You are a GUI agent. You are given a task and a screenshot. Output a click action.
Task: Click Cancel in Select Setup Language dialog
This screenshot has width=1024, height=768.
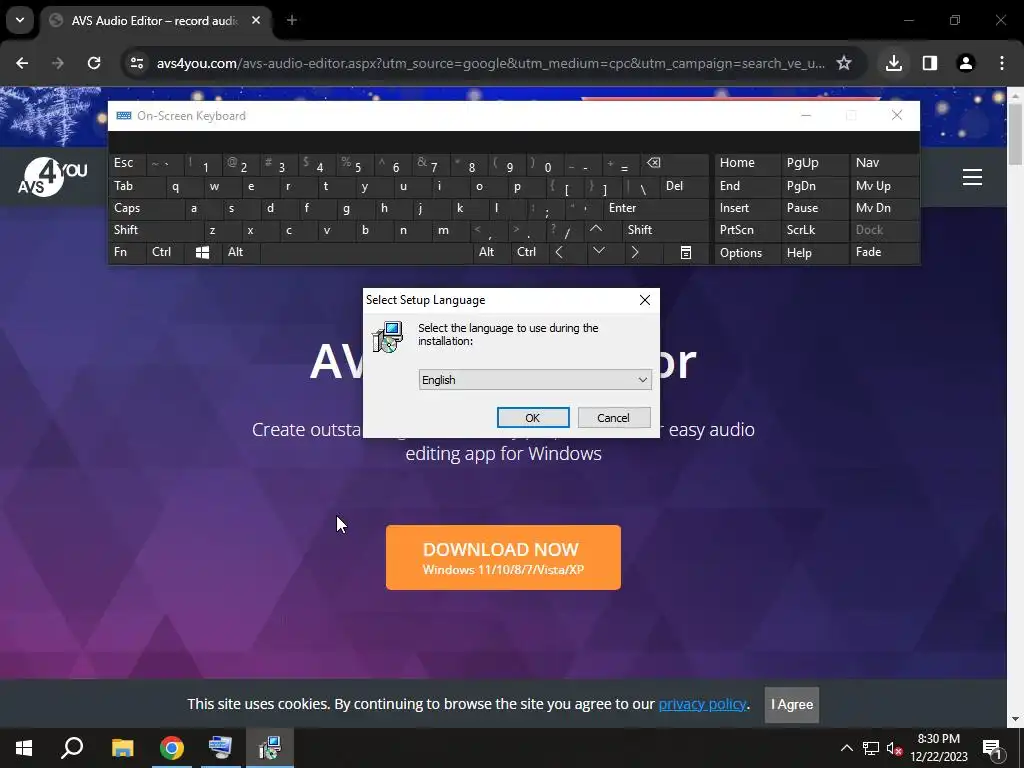(x=613, y=418)
